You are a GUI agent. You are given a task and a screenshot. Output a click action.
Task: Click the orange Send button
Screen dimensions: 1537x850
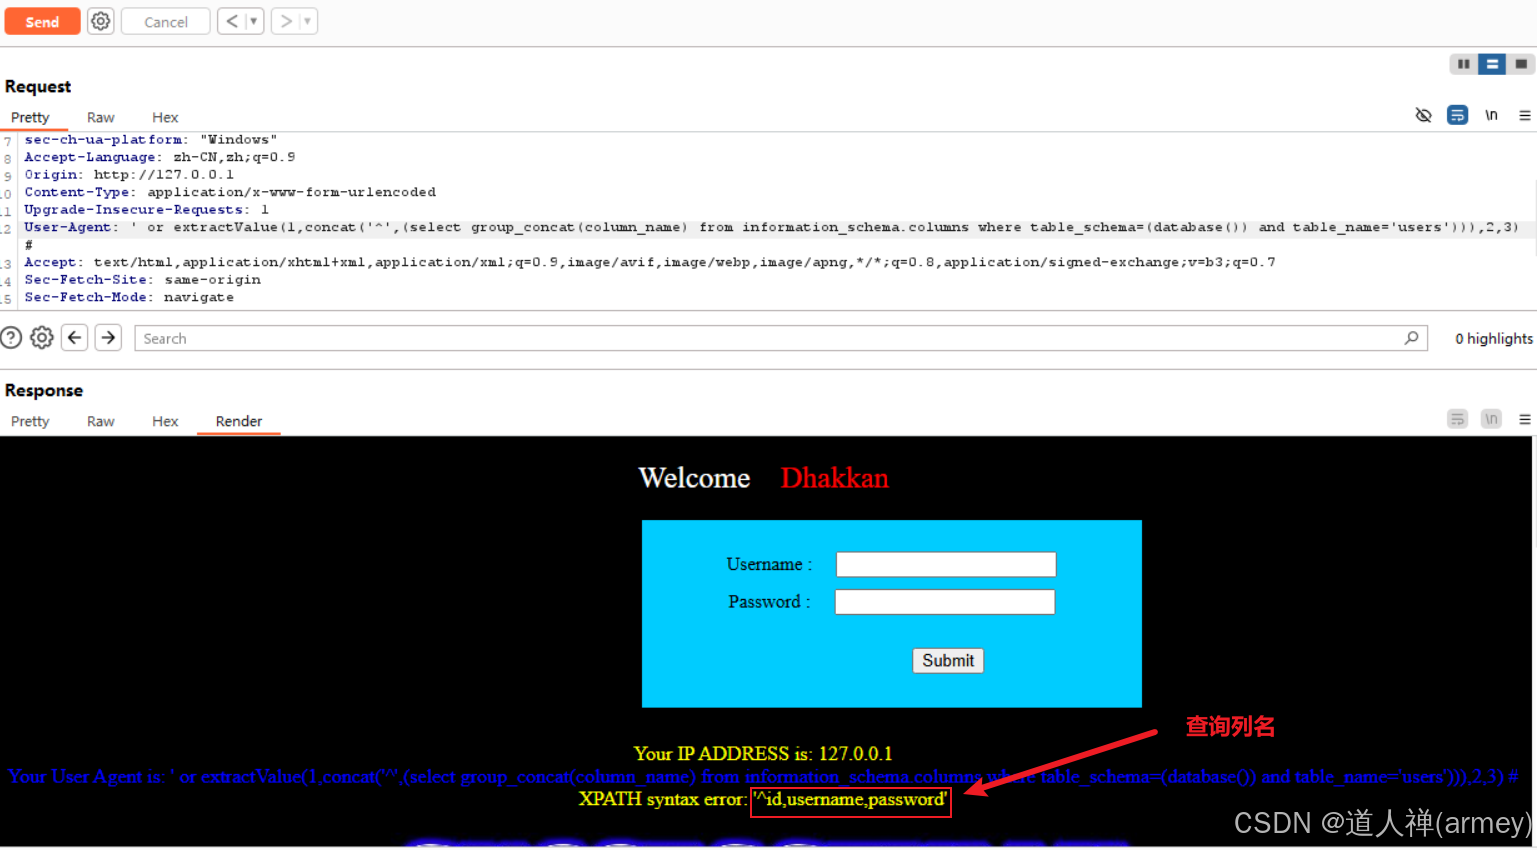42,21
